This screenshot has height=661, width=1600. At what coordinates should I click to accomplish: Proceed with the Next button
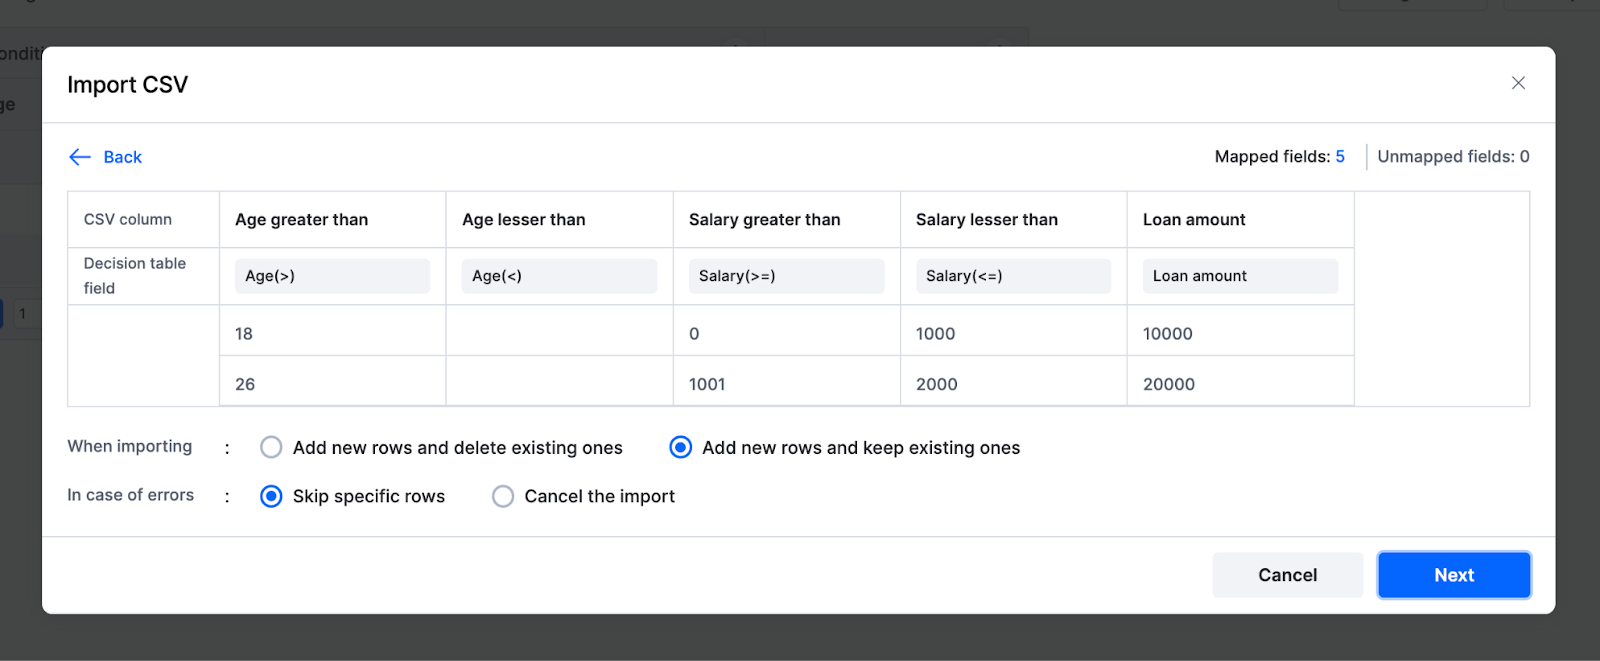[x=1454, y=575]
